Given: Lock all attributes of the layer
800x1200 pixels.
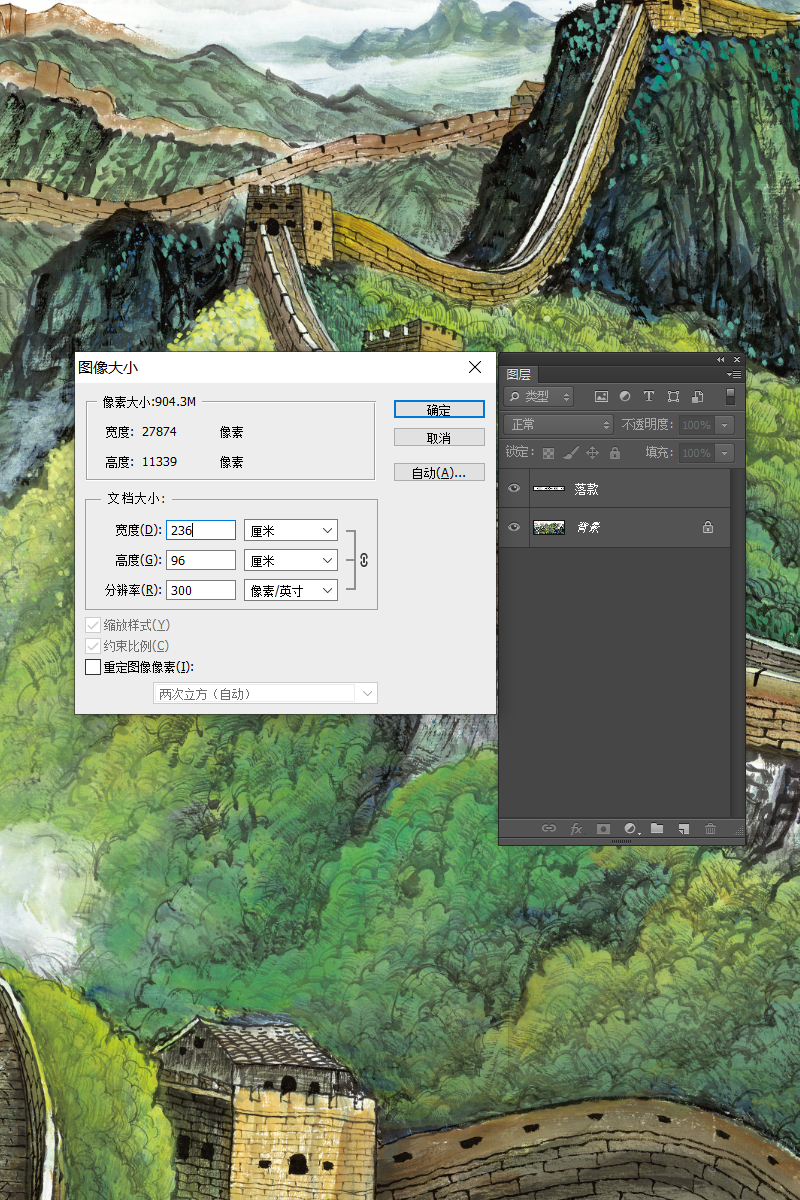Looking at the screenshot, I should [x=614, y=453].
